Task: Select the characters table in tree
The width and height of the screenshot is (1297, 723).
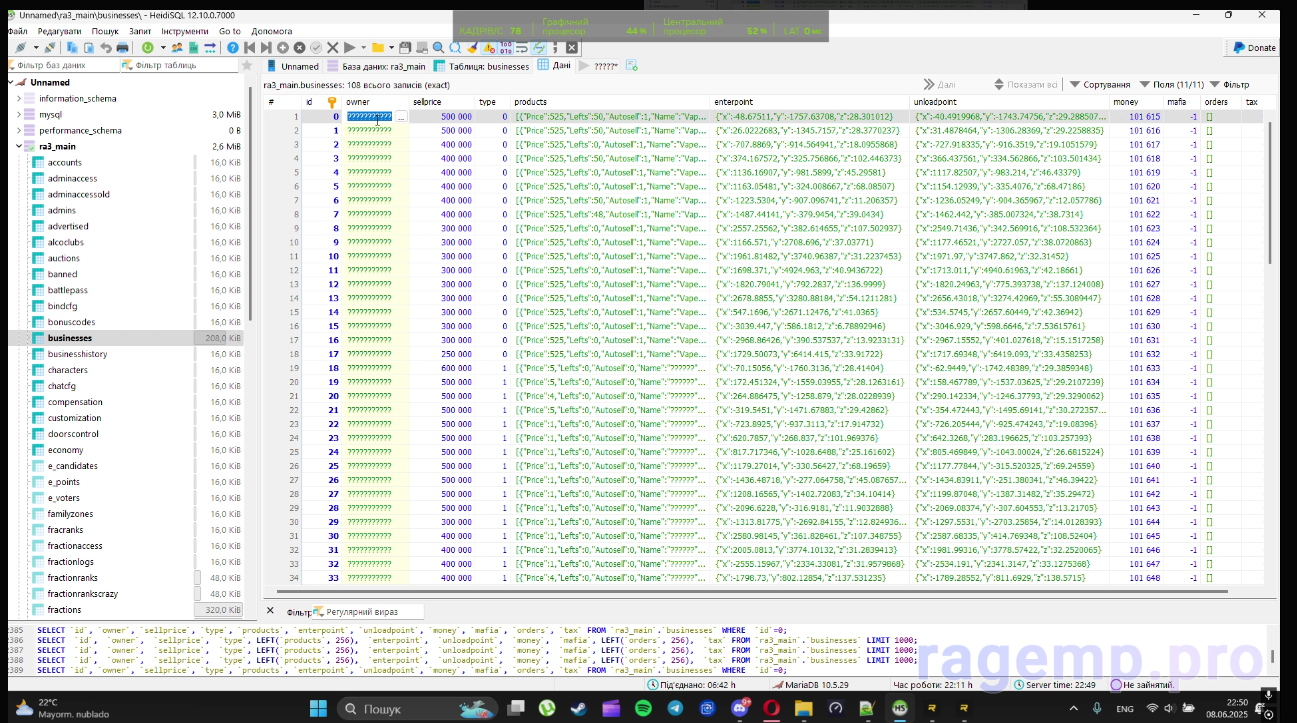Action: [x=68, y=370]
